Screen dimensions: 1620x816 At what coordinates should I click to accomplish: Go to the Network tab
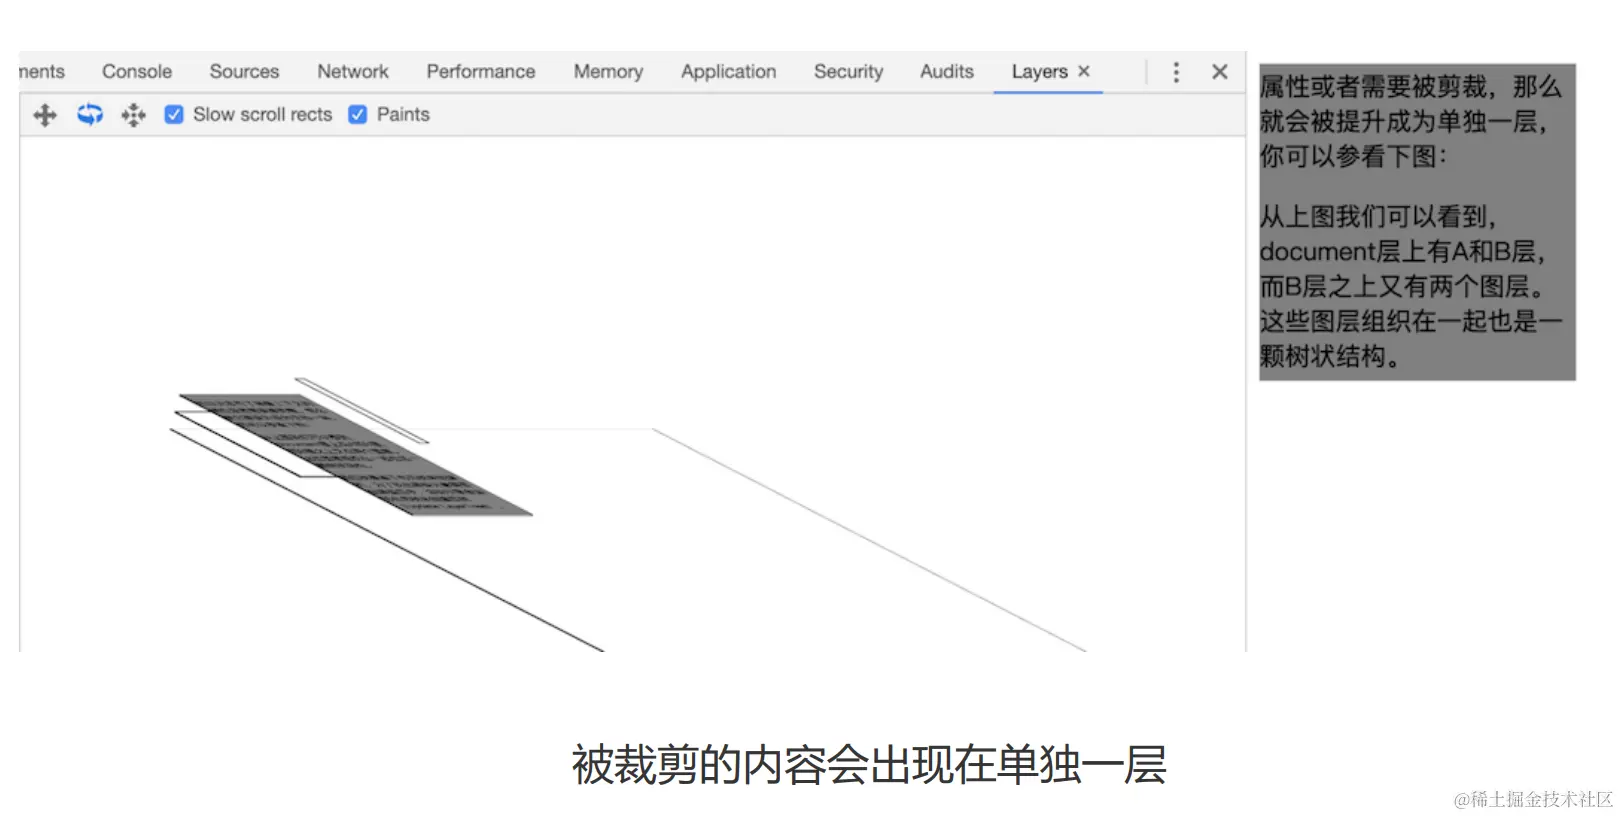353,72
